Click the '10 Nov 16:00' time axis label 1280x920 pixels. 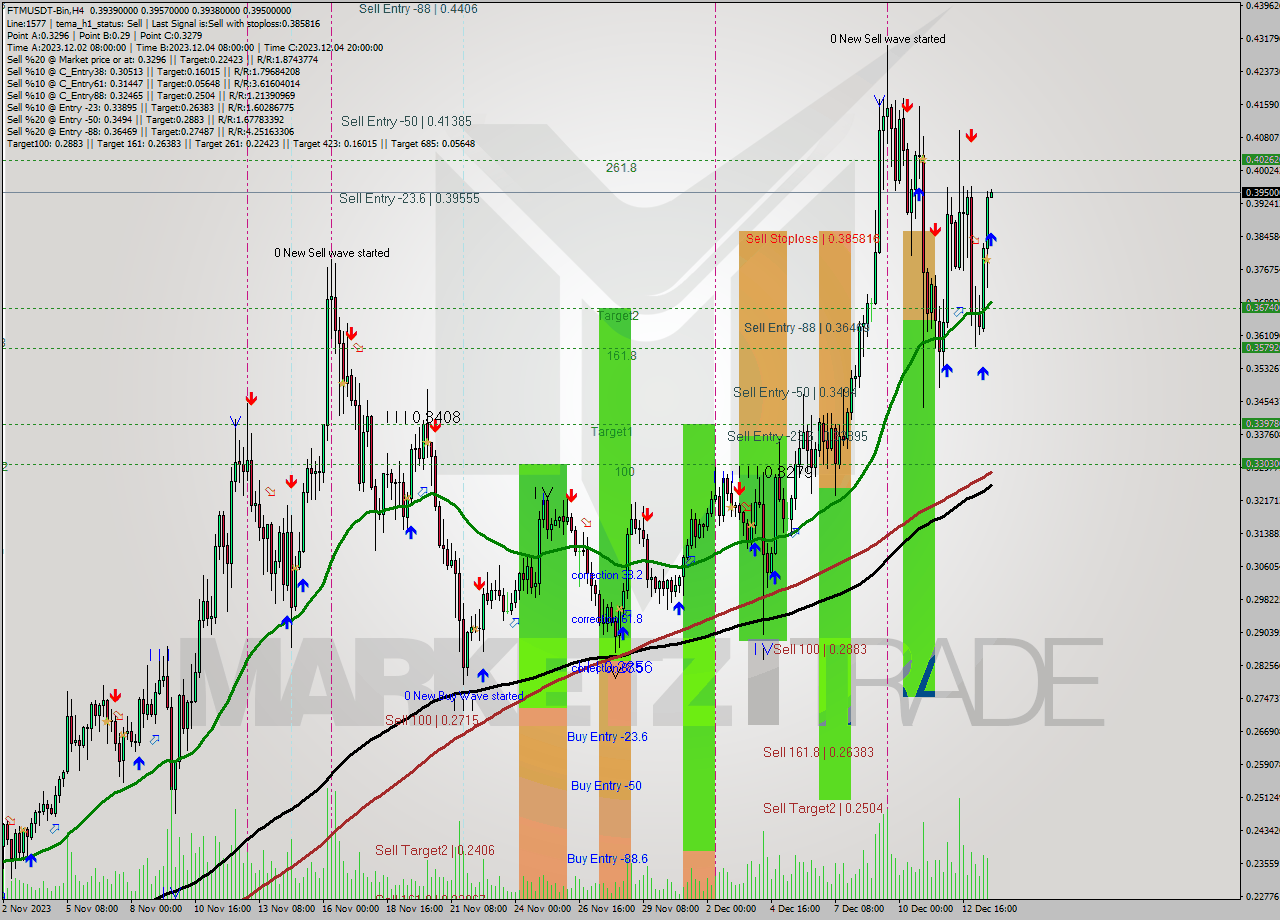tap(225, 909)
